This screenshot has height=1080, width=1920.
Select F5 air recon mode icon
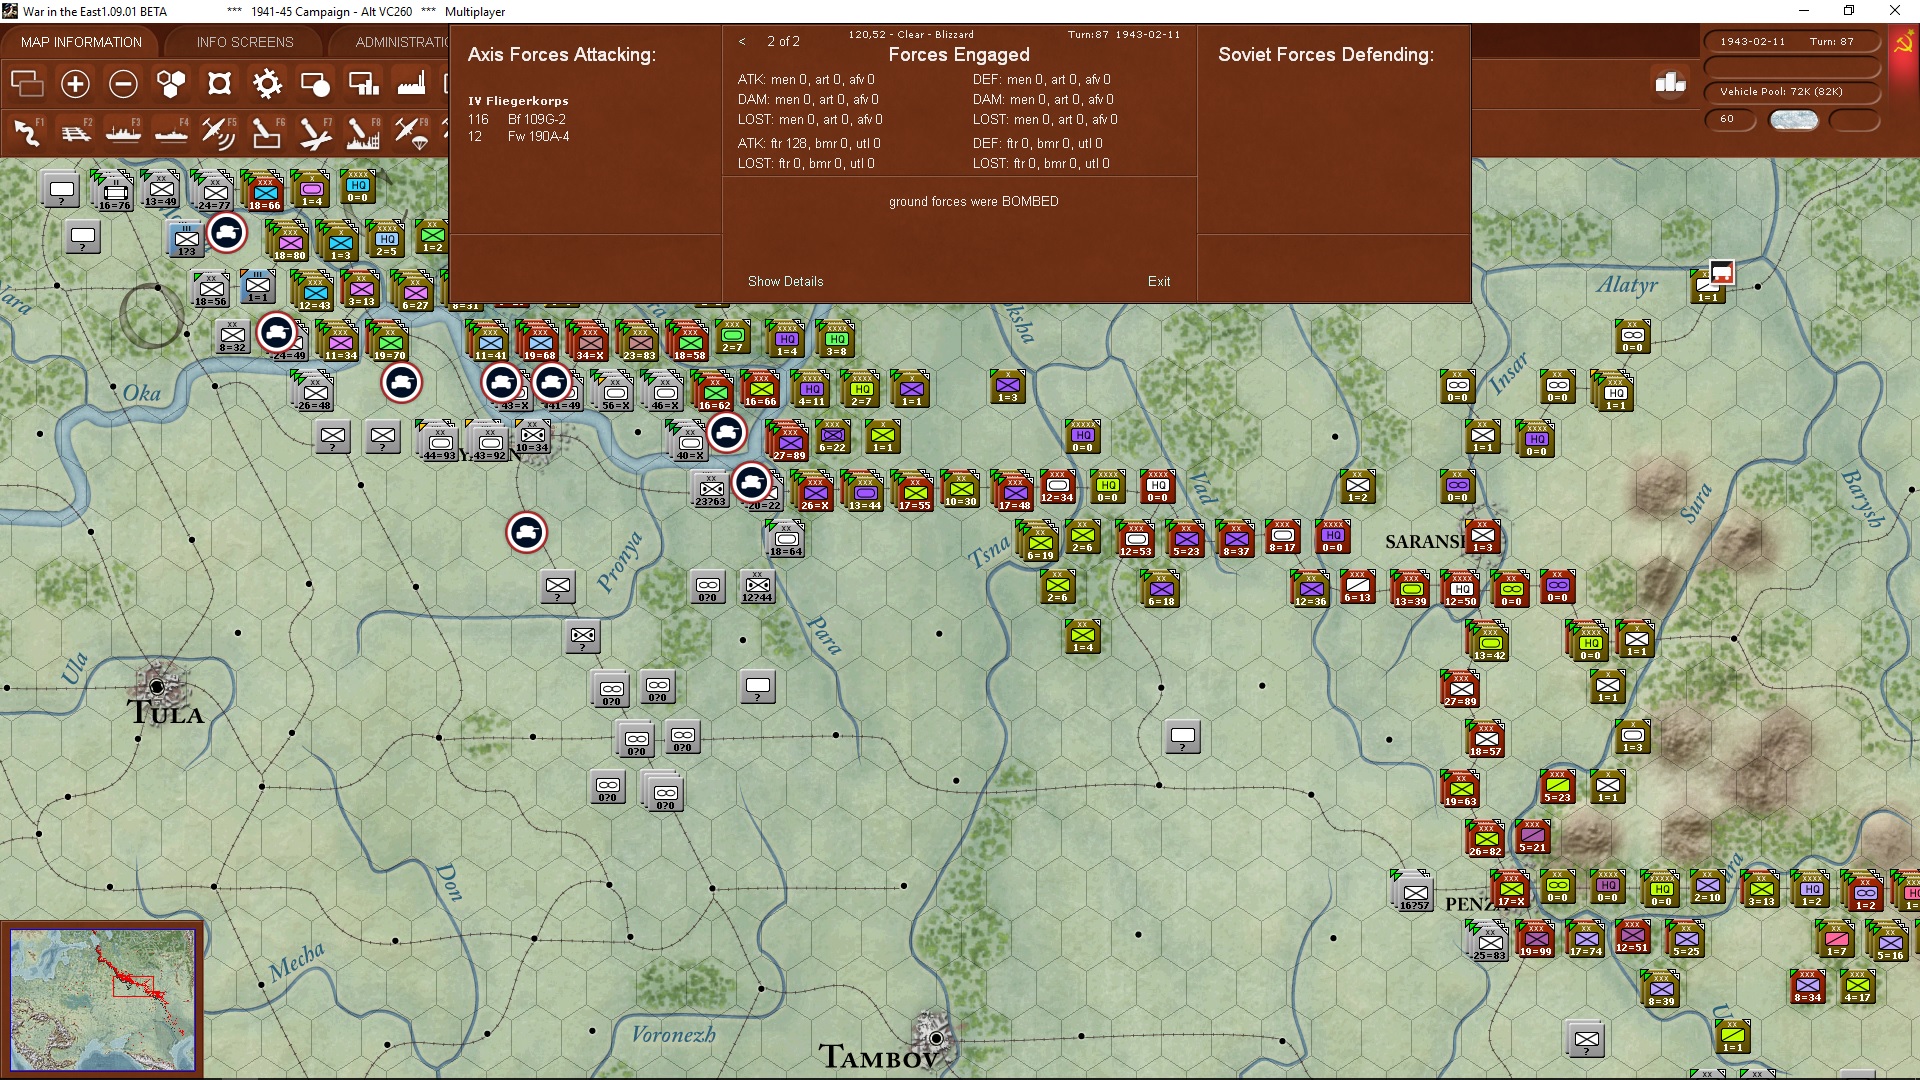219,132
